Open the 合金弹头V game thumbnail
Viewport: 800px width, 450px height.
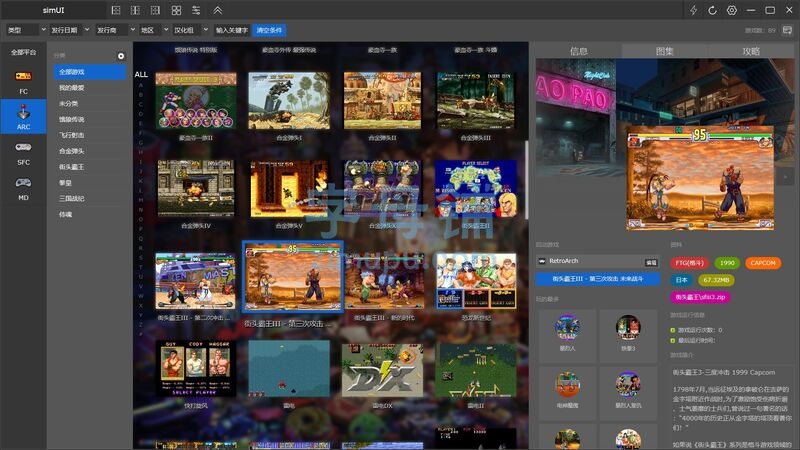click(x=289, y=189)
